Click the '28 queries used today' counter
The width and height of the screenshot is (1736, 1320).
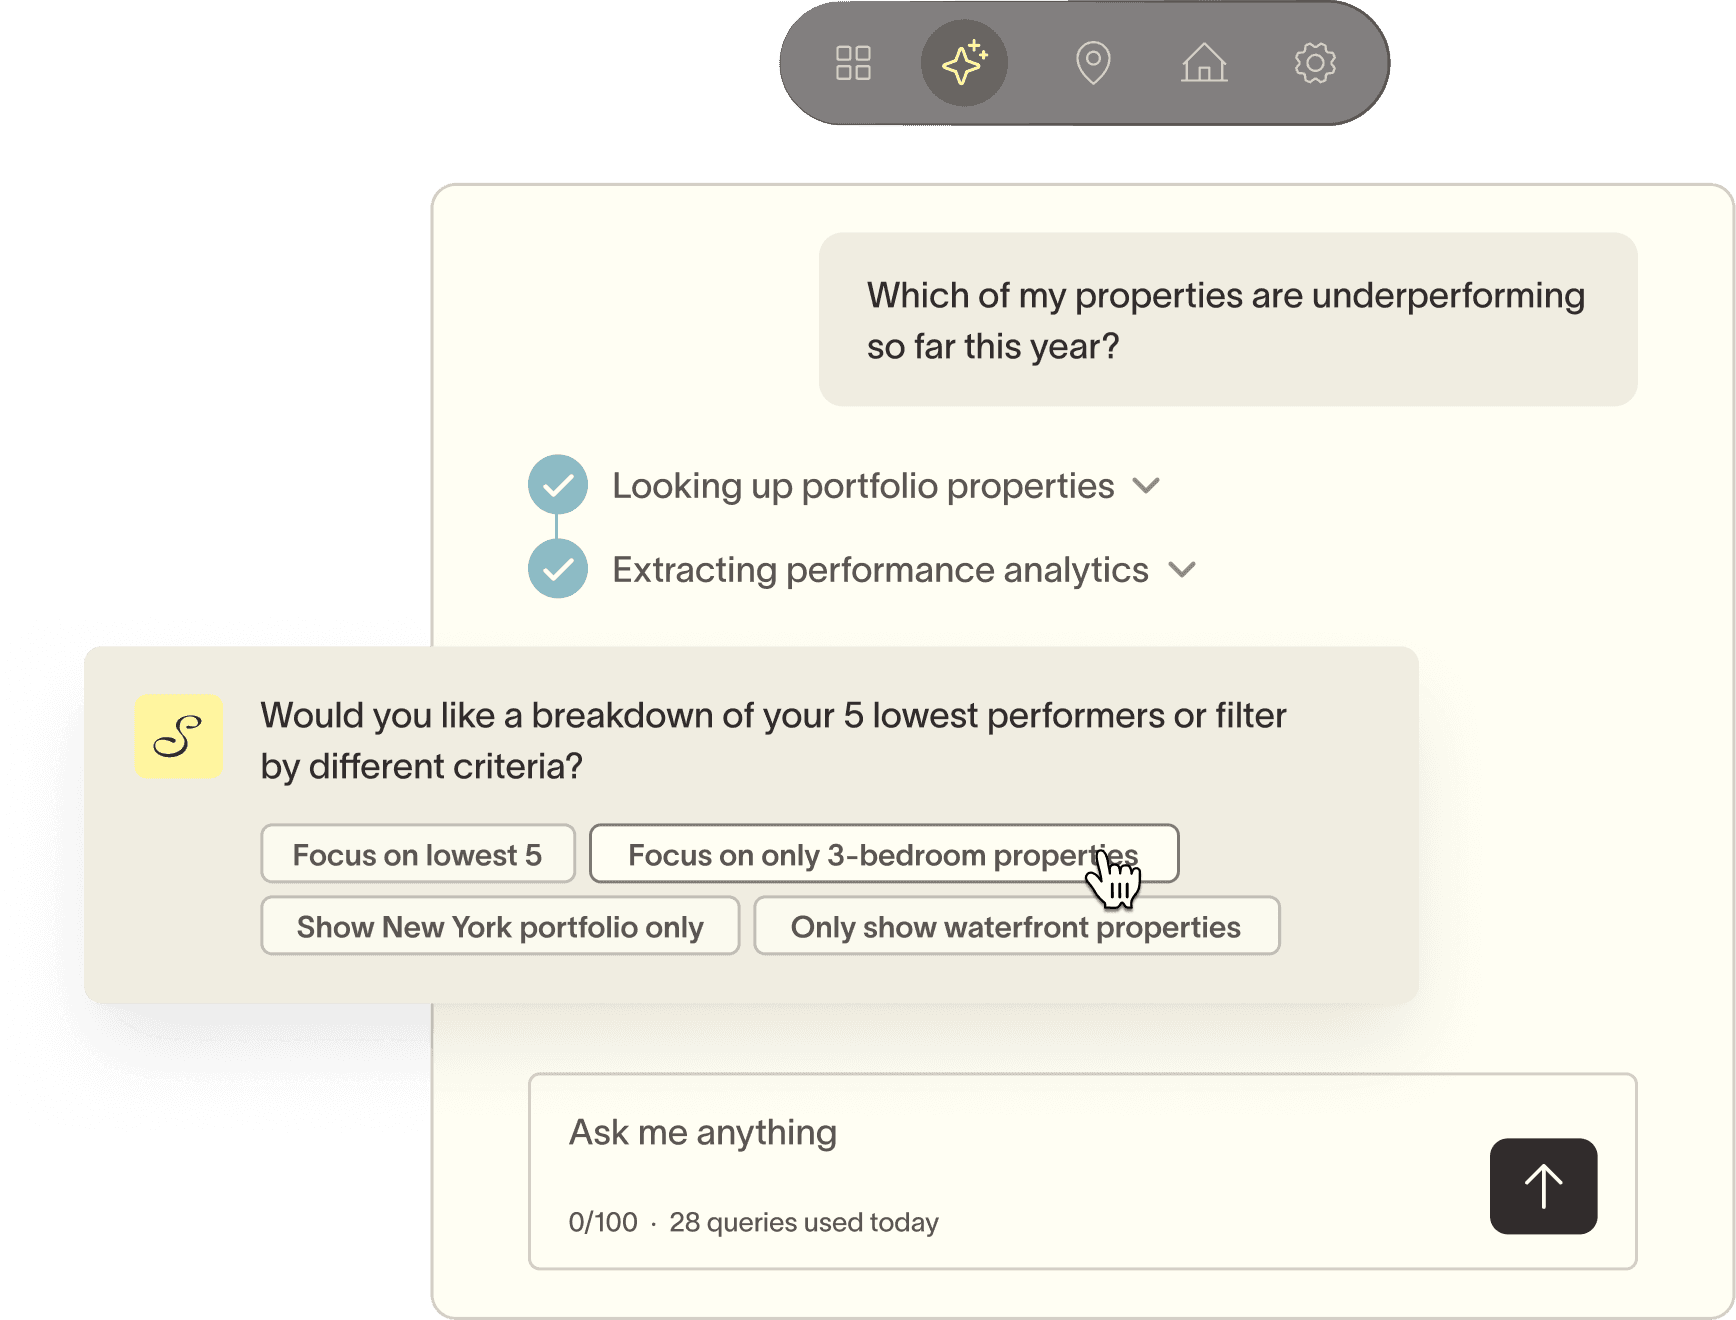pyautogui.click(x=805, y=1222)
